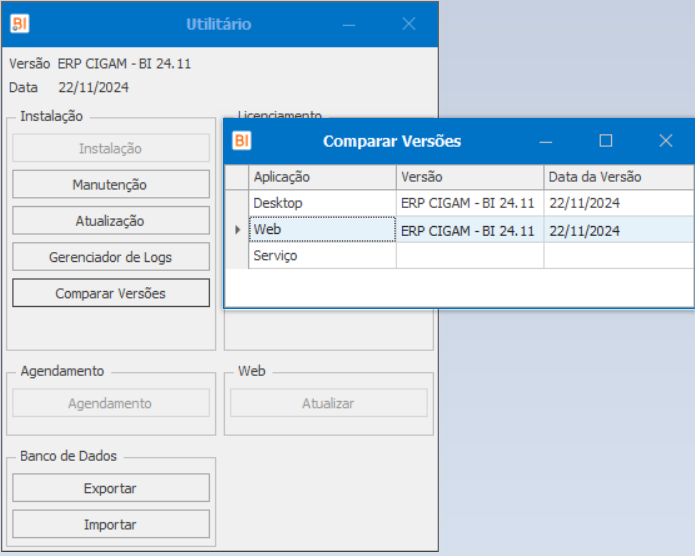
Task: Click the Web row's version cell
Action: (469, 230)
